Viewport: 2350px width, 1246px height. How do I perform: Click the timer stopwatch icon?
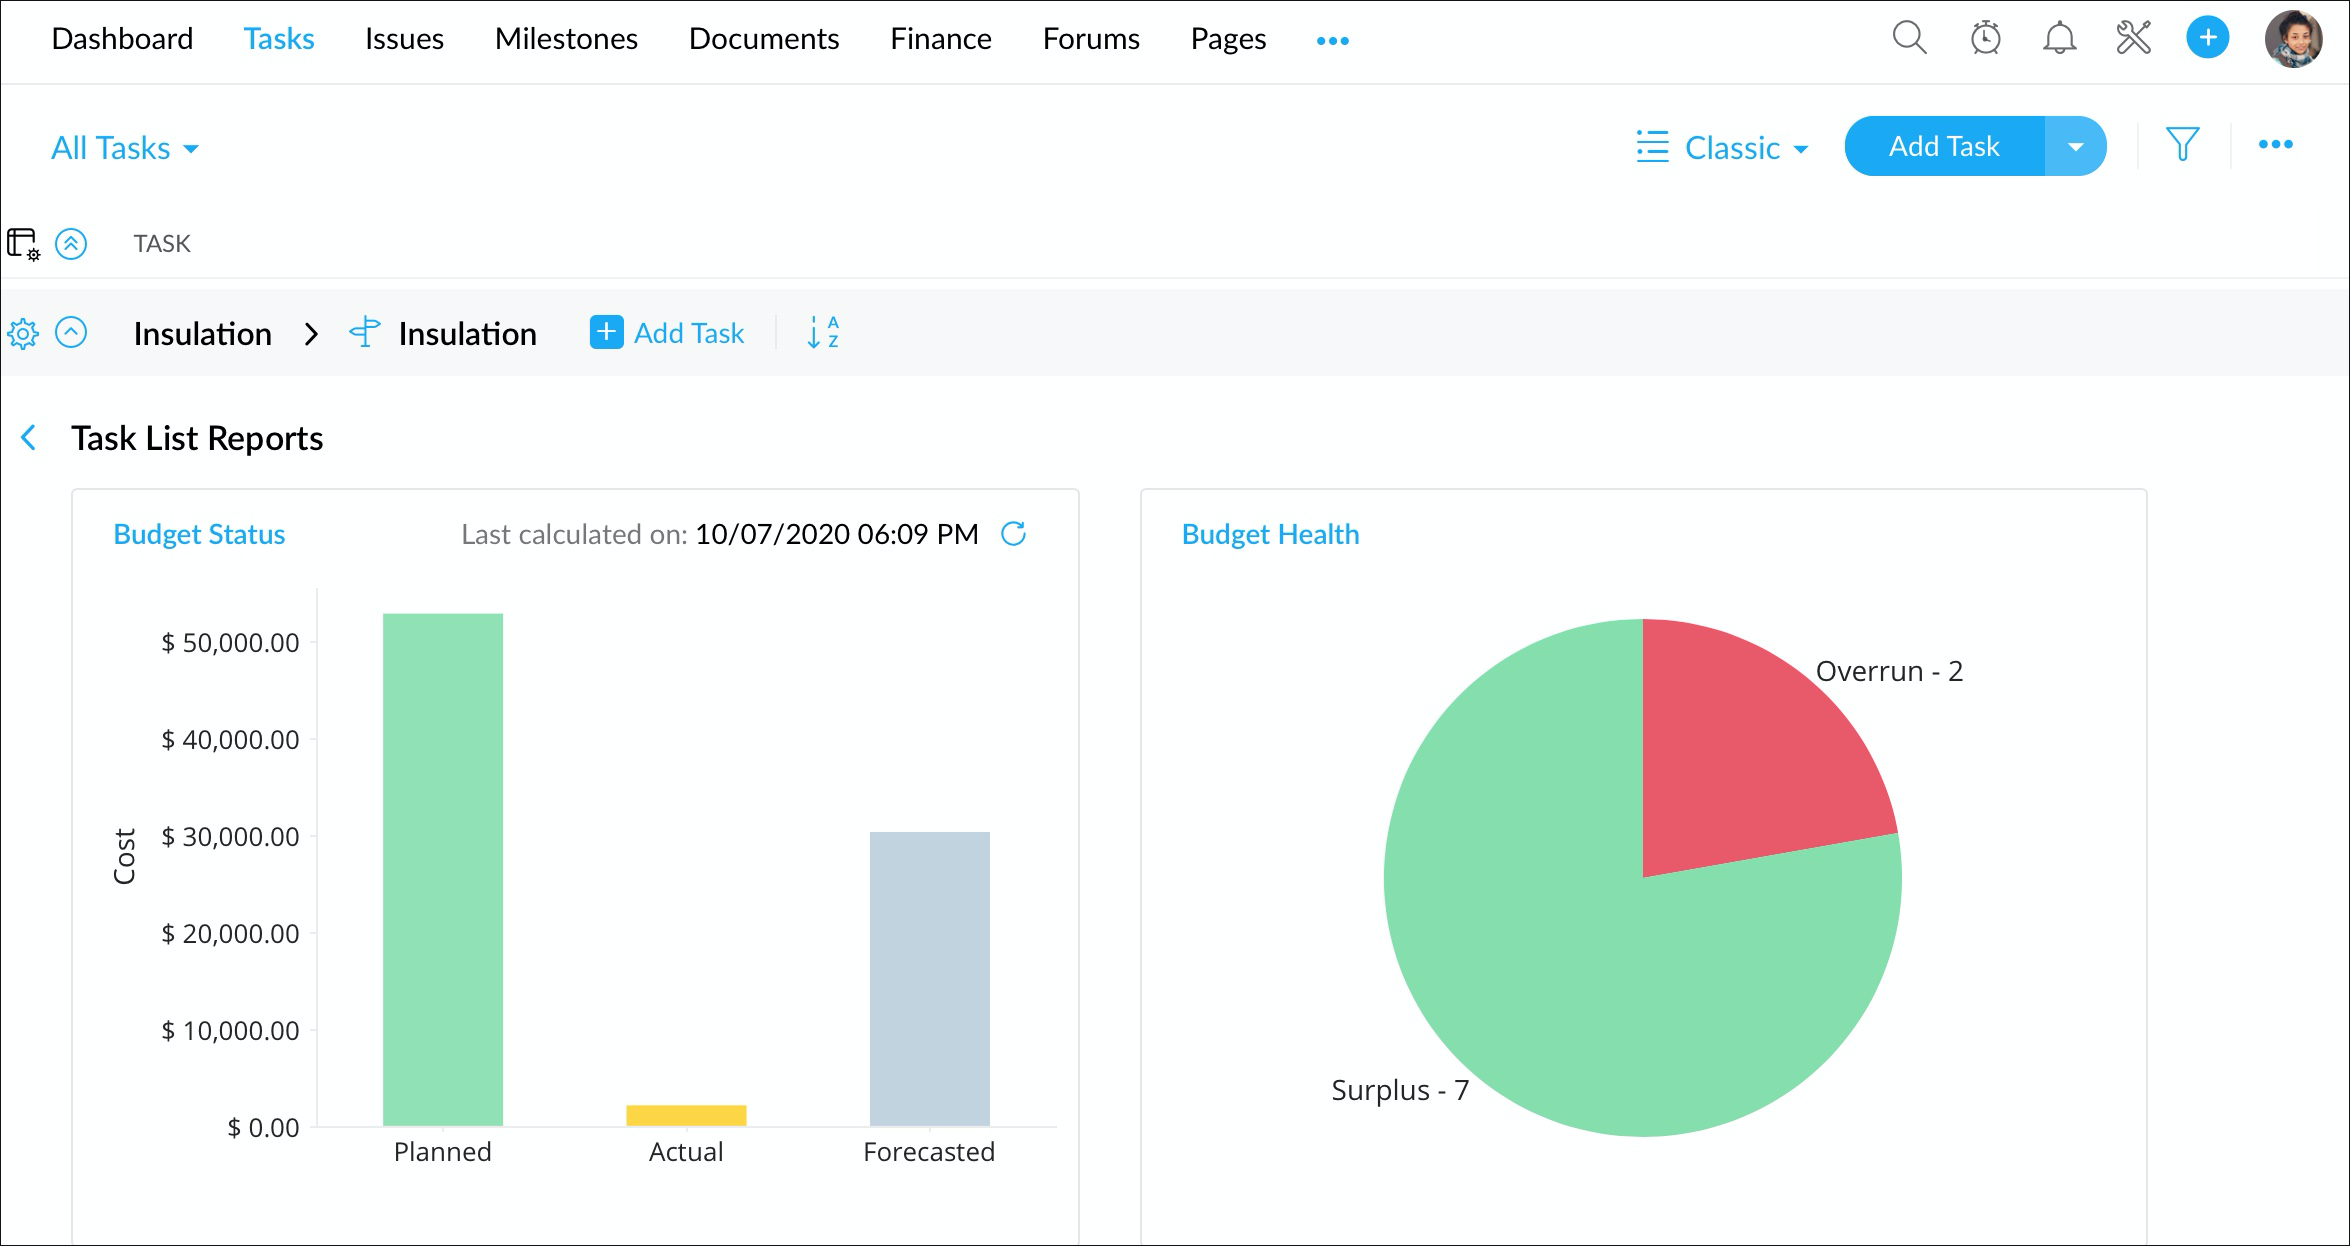point(1985,39)
